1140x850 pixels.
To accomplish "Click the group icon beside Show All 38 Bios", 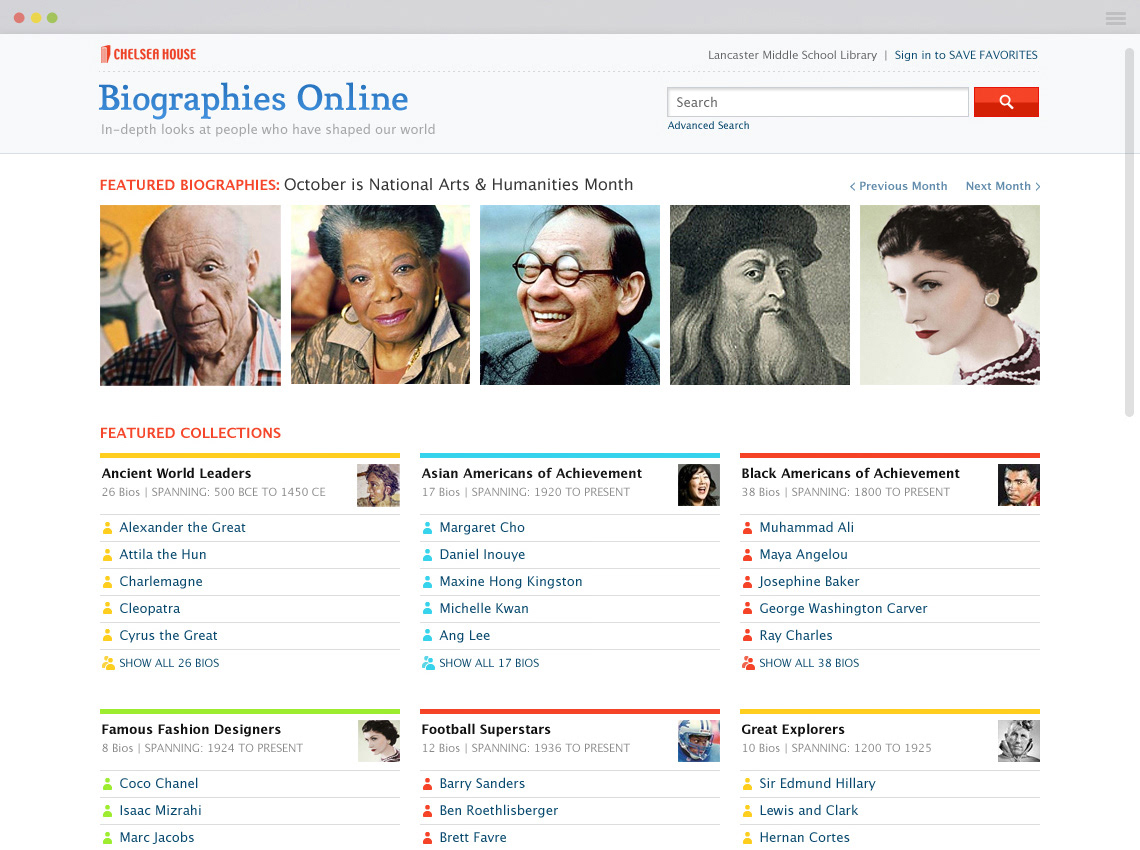I will click(x=748, y=663).
